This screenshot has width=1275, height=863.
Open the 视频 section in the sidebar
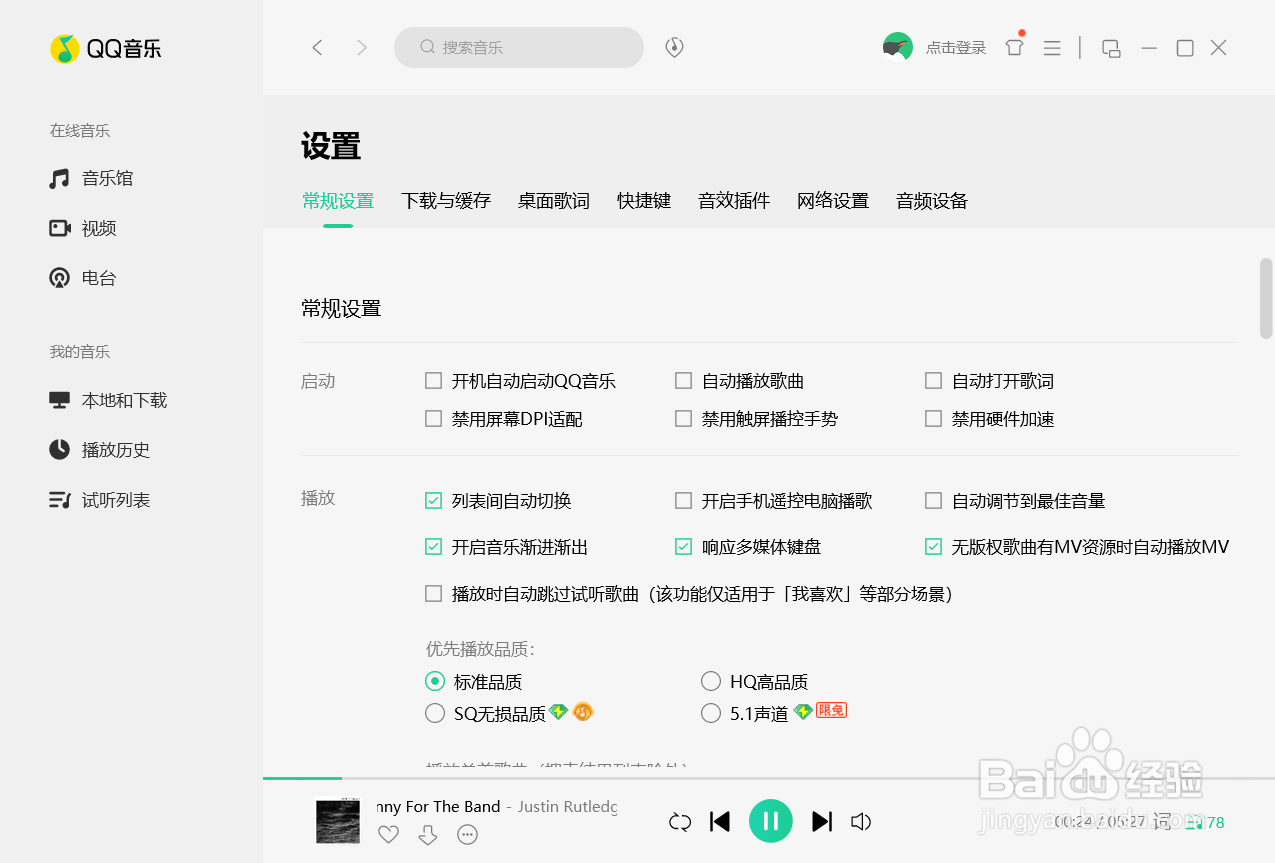tap(98, 228)
